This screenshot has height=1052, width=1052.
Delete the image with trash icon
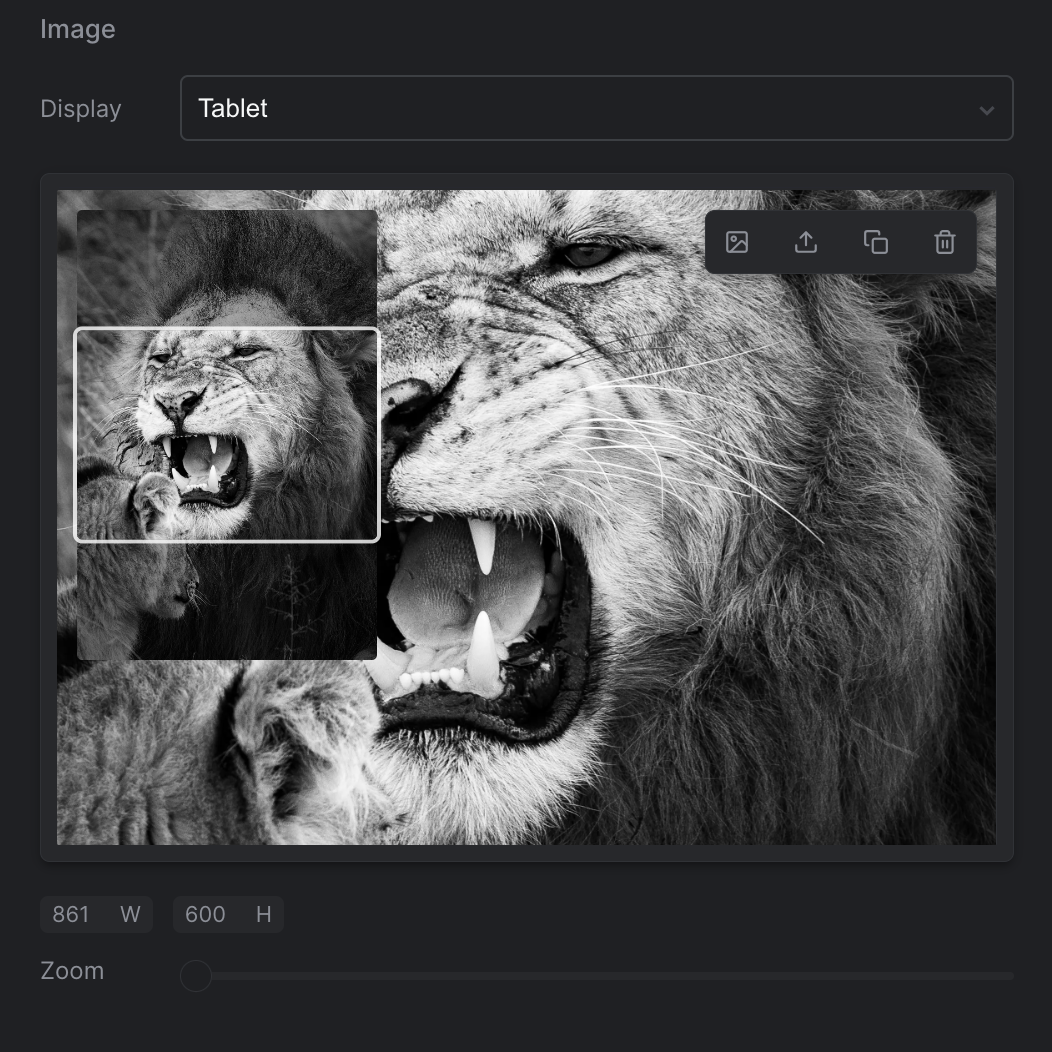945,242
